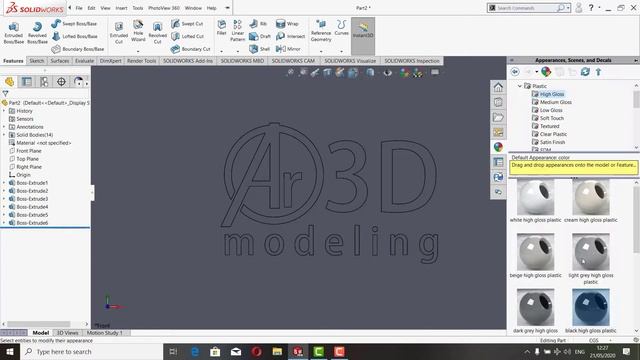Open the File menu

click(79, 8)
